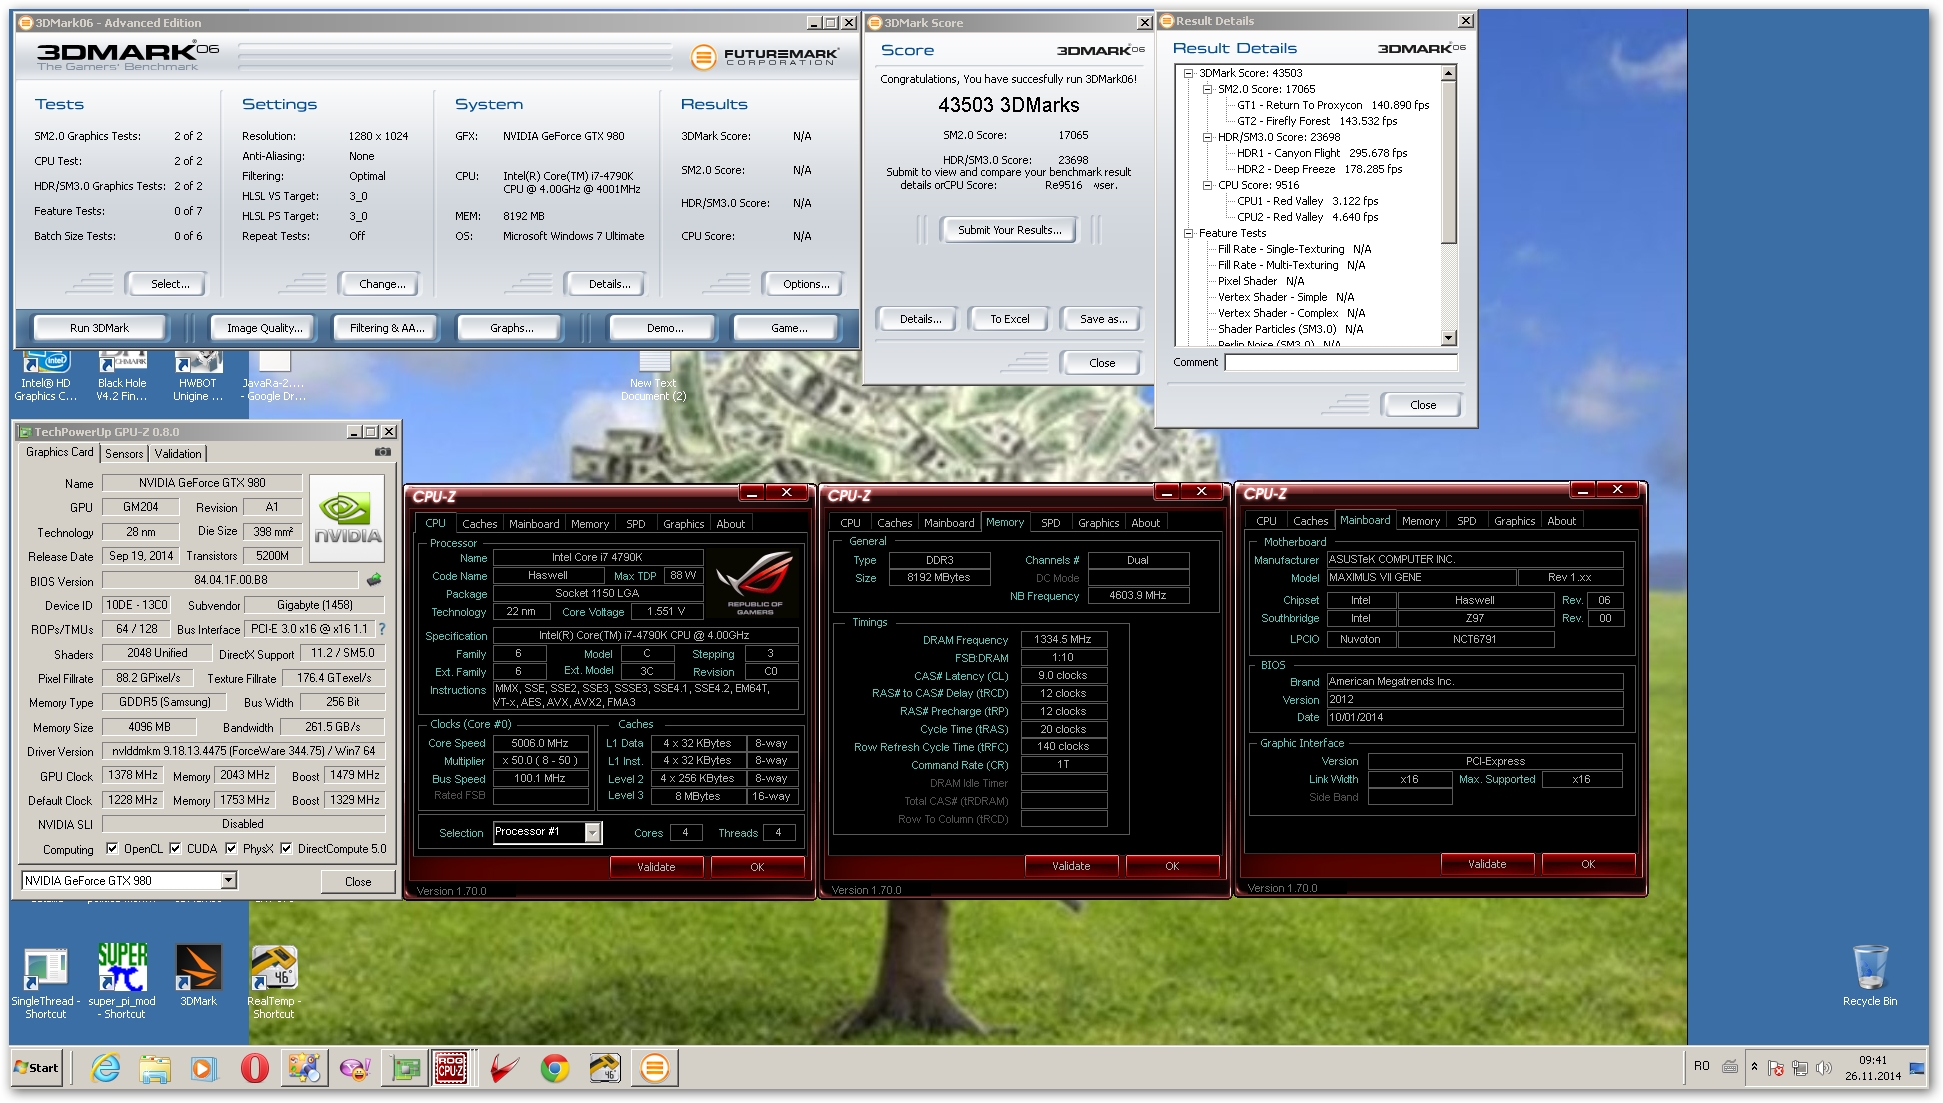Viewport: 1943px width, 1103px height.
Task: Open JavaRa-2 Google Drive desktop icon
Action: point(273,375)
